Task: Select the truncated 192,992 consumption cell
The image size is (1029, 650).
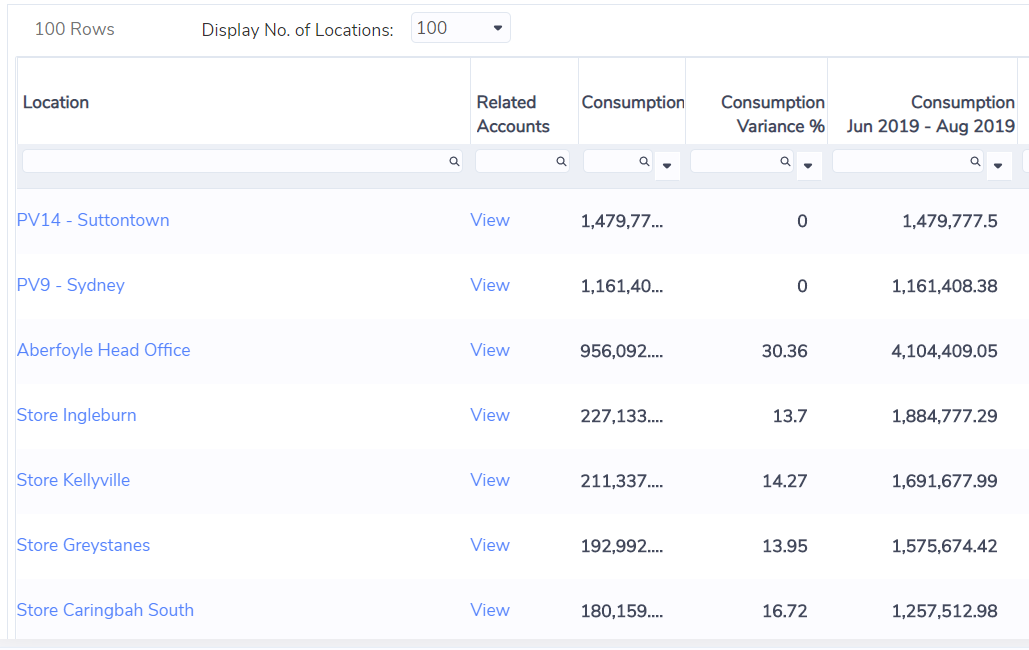Action: [621, 546]
